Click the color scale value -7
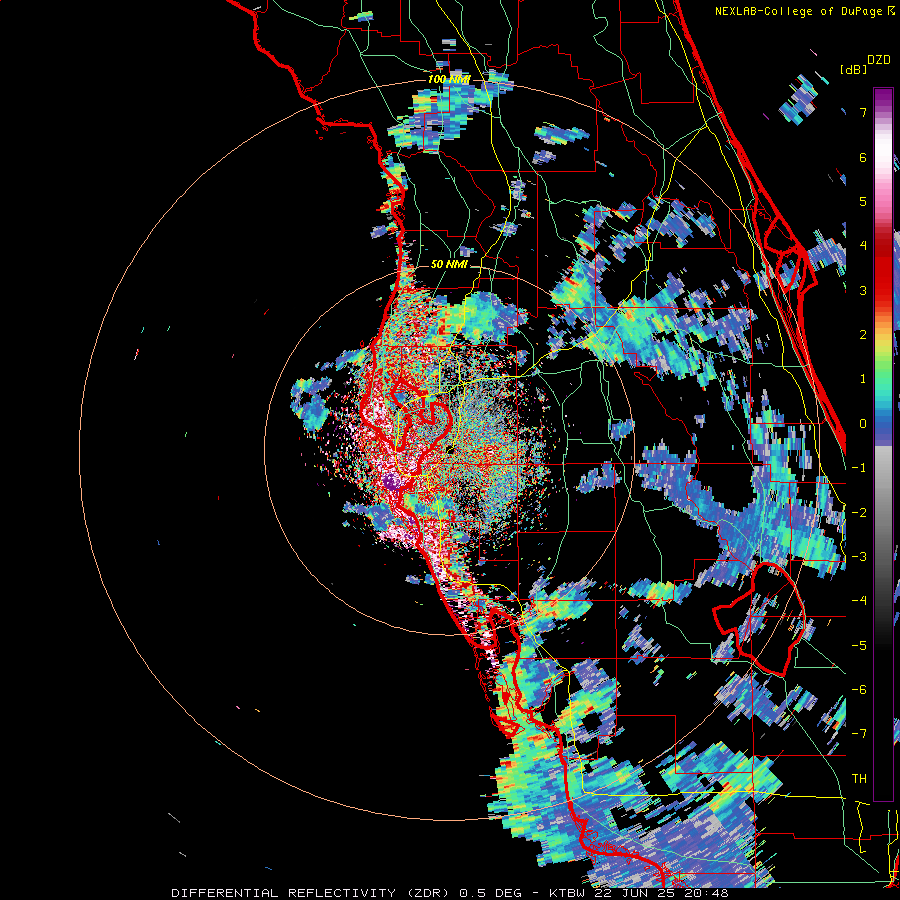The image size is (900, 900). [x=859, y=734]
